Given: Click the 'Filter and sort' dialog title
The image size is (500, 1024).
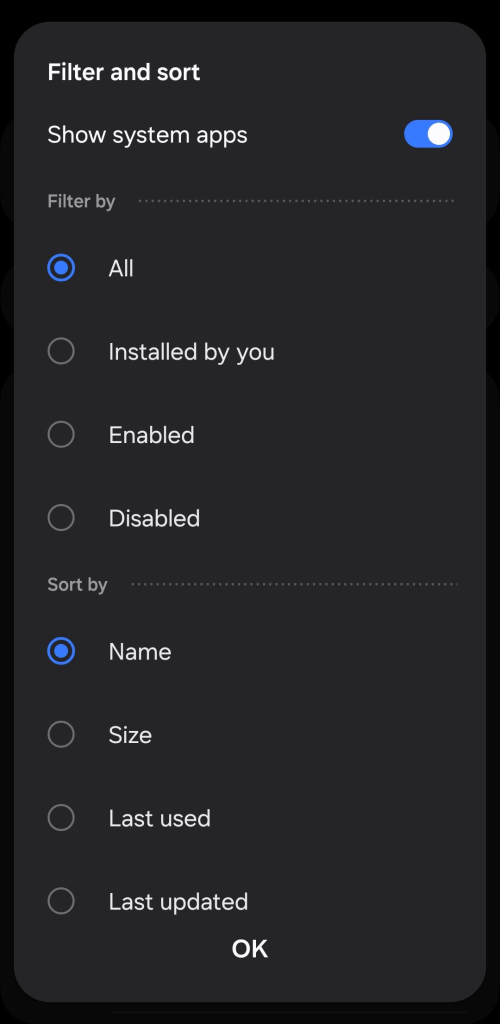Looking at the screenshot, I should tap(124, 72).
